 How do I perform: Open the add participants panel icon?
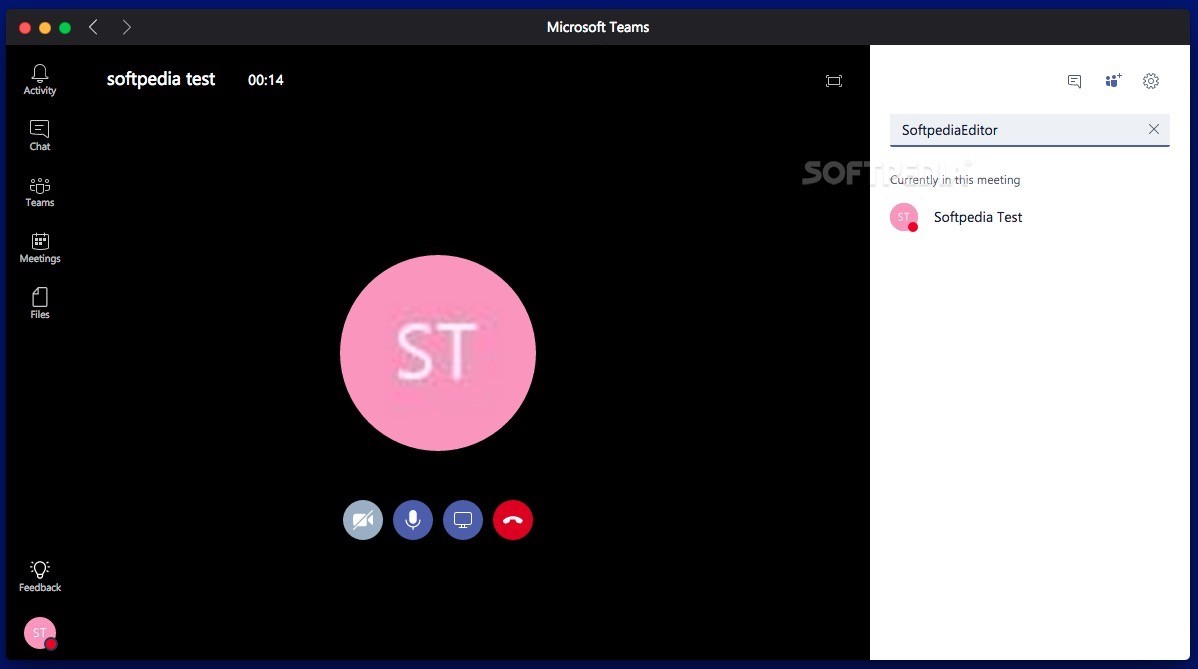click(1113, 80)
